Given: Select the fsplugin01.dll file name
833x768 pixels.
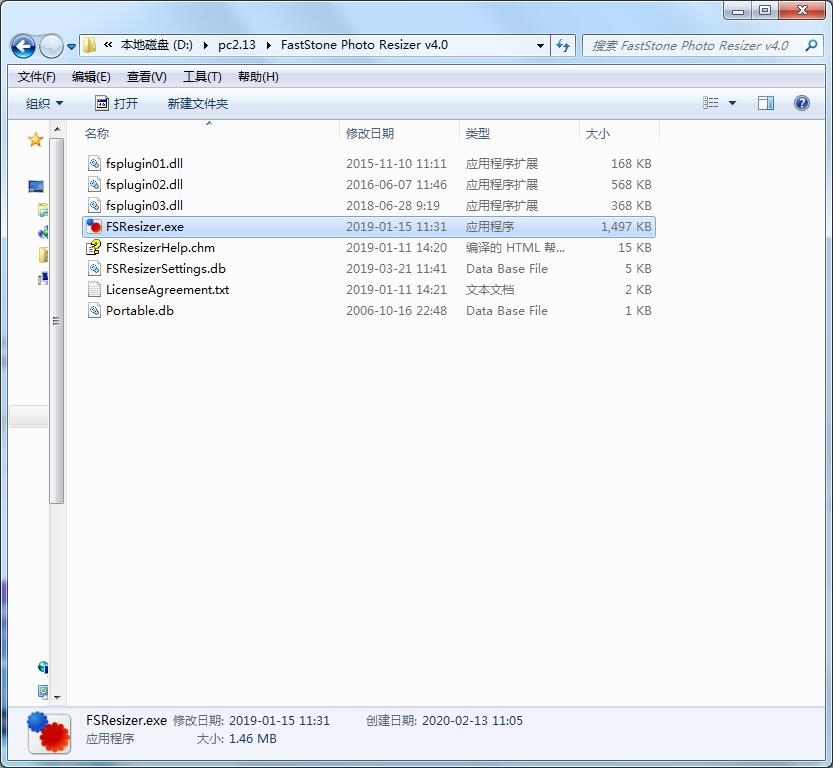Looking at the screenshot, I should [144, 164].
